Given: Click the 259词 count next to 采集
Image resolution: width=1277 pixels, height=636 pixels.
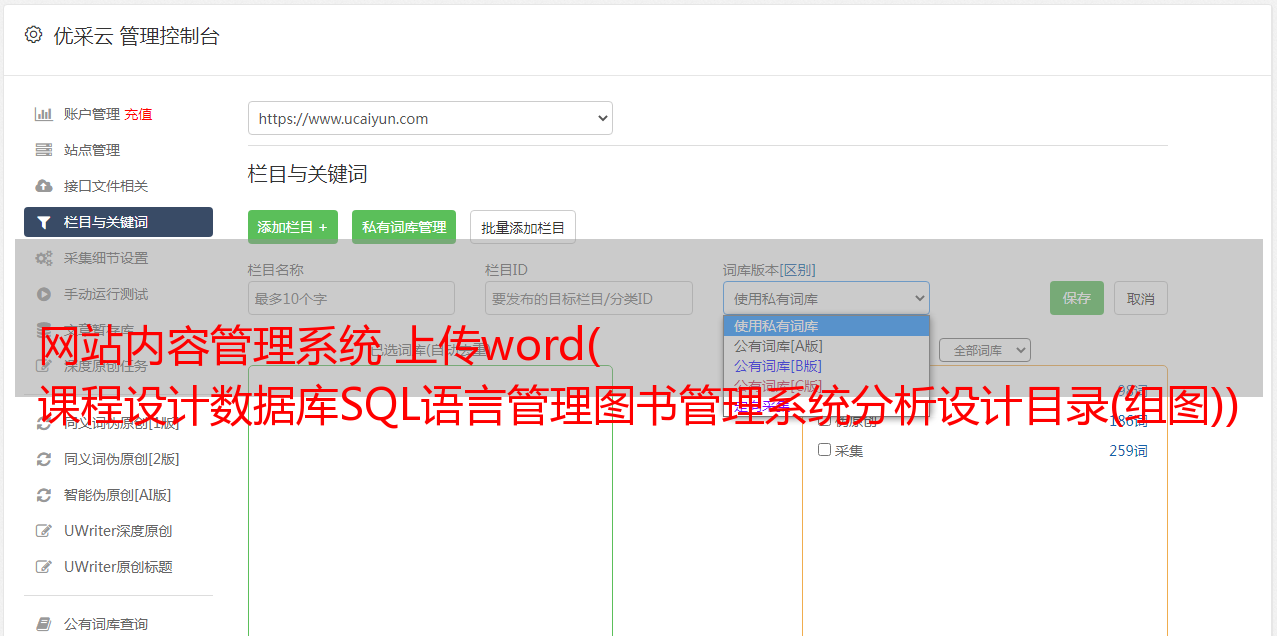Looking at the screenshot, I should point(1128,451).
